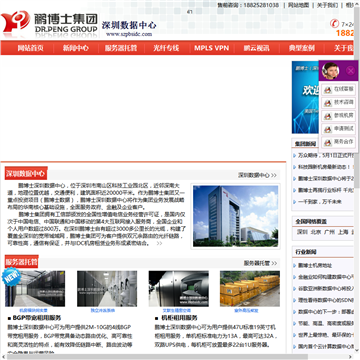Open 新闻中心 navigation item

(x=76, y=48)
